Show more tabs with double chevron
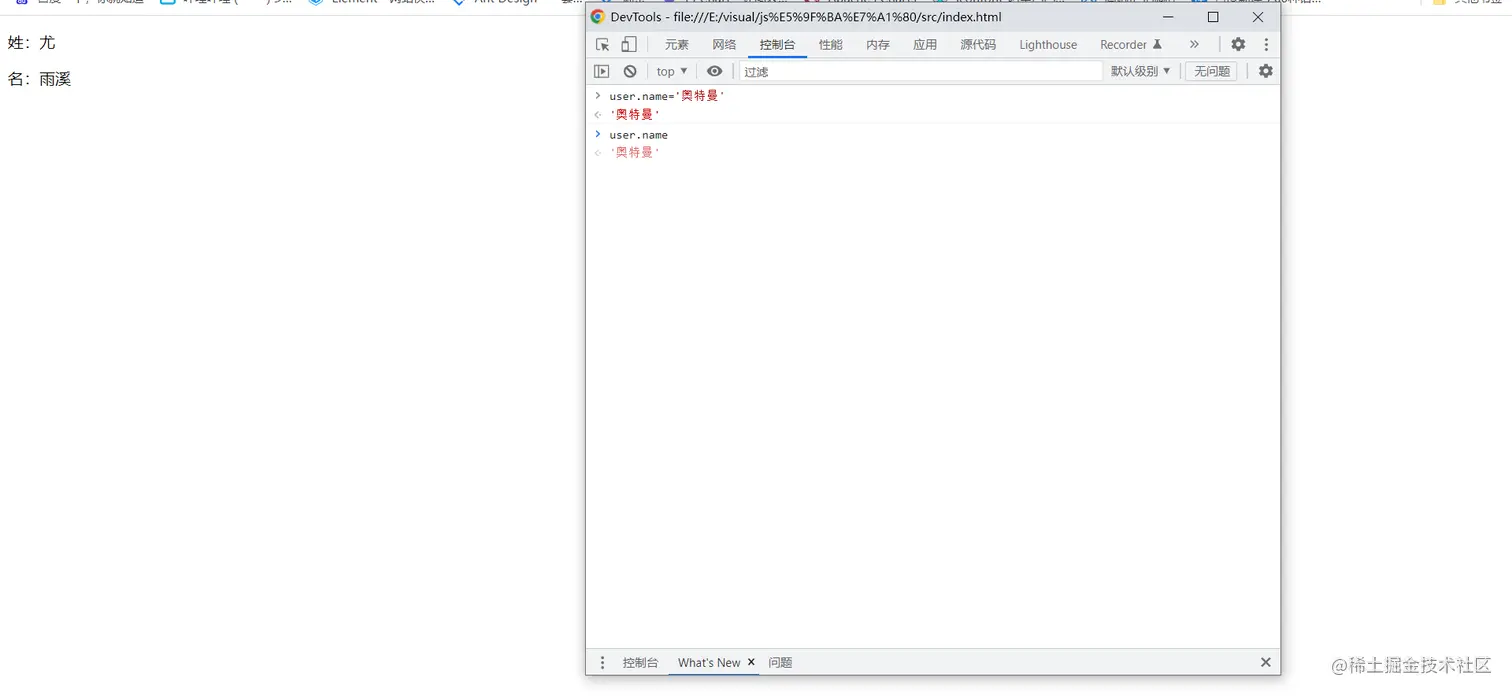This screenshot has height=696, width=1512. [x=1194, y=44]
